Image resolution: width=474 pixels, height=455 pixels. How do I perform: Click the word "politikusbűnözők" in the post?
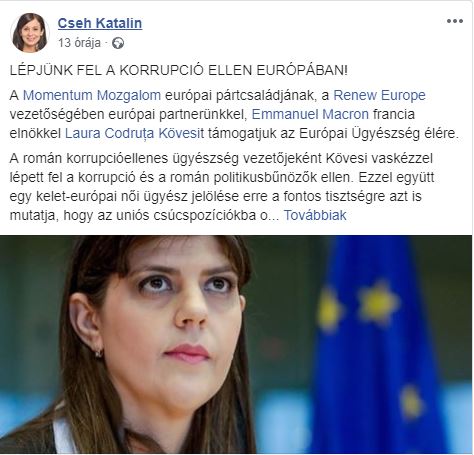tap(265, 177)
